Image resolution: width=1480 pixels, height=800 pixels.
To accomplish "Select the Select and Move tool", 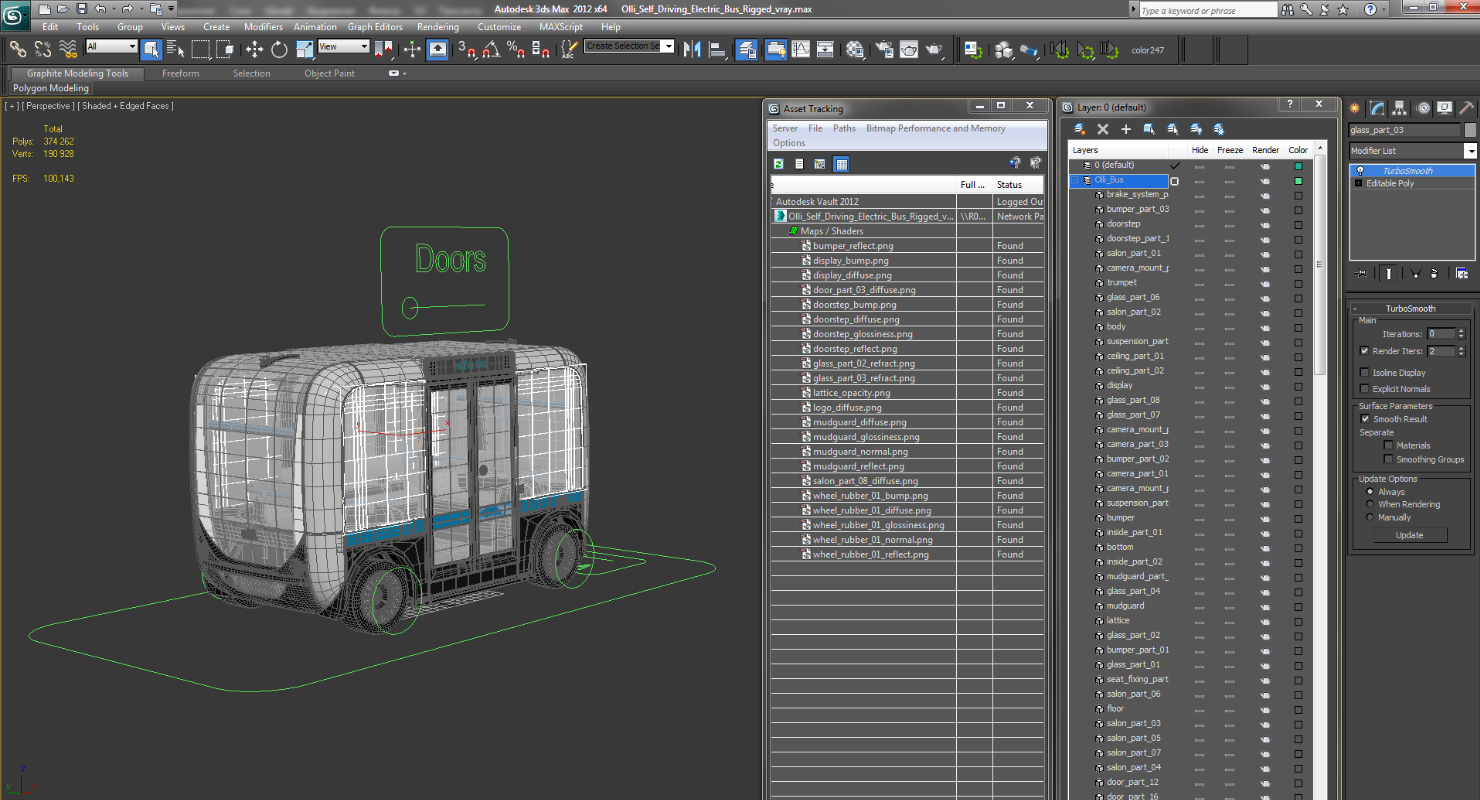I will [x=254, y=49].
